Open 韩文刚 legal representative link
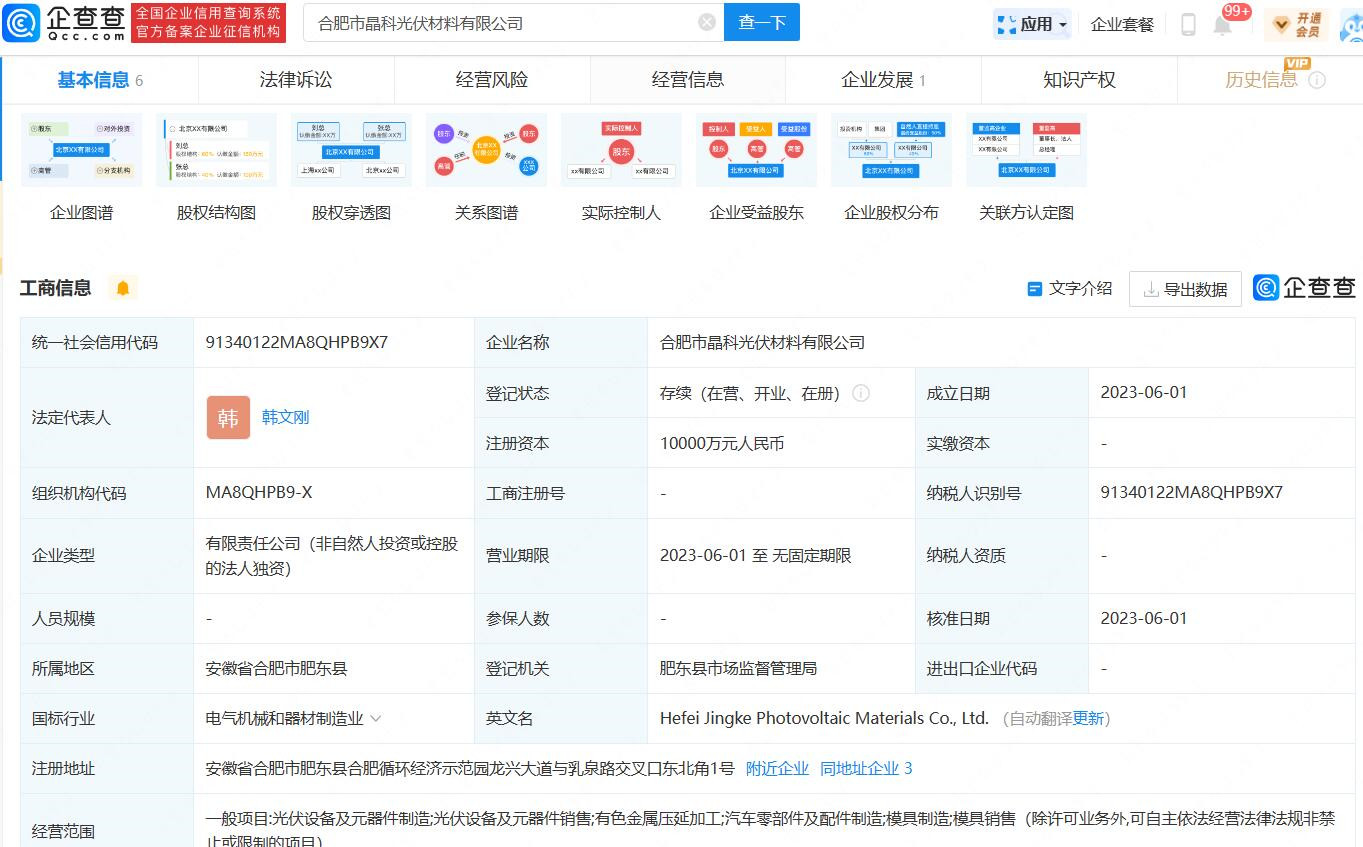1363x847 pixels. click(x=285, y=417)
